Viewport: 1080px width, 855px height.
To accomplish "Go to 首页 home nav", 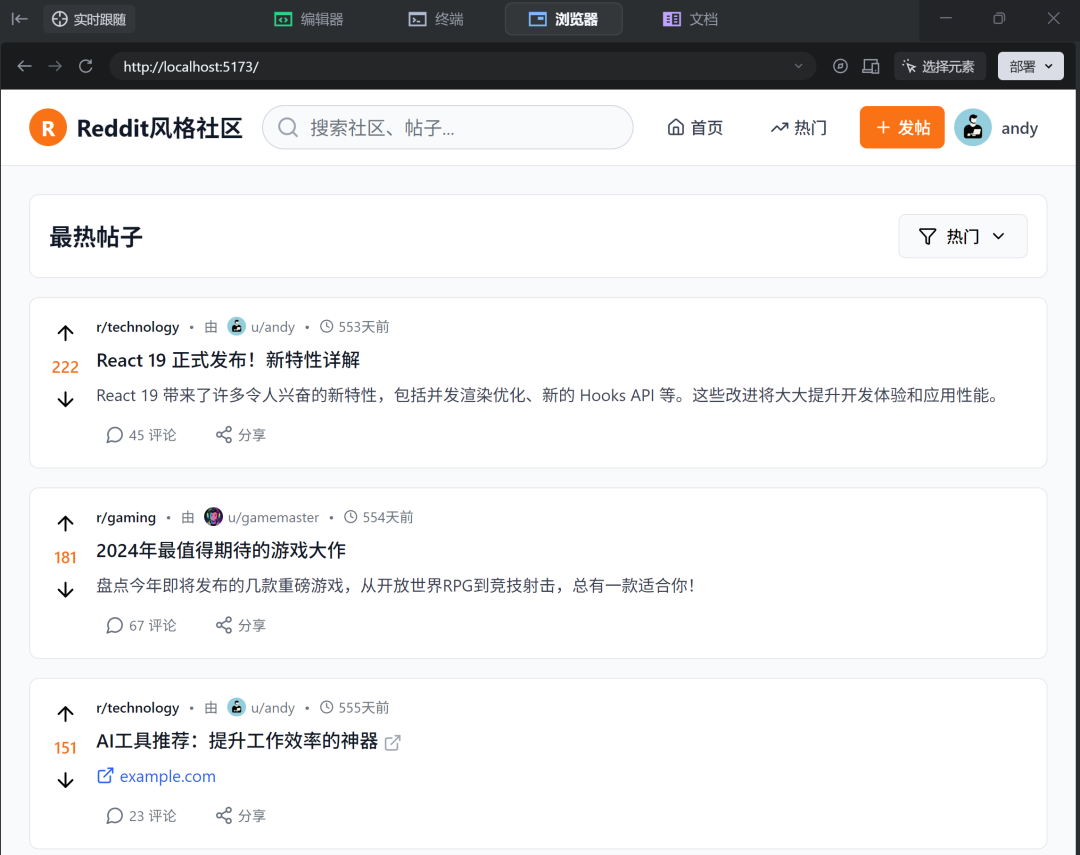I will point(695,127).
